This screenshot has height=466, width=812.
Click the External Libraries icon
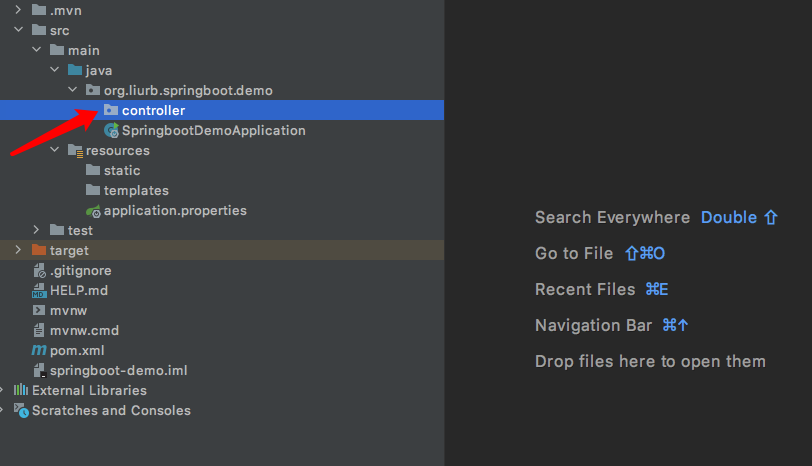[x=21, y=390]
